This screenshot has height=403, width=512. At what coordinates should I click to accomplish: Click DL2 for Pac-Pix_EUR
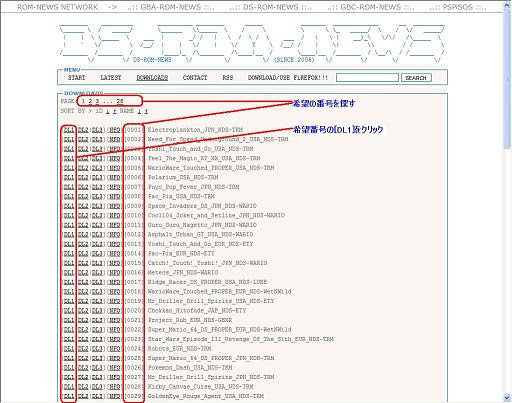(x=83, y=254)
